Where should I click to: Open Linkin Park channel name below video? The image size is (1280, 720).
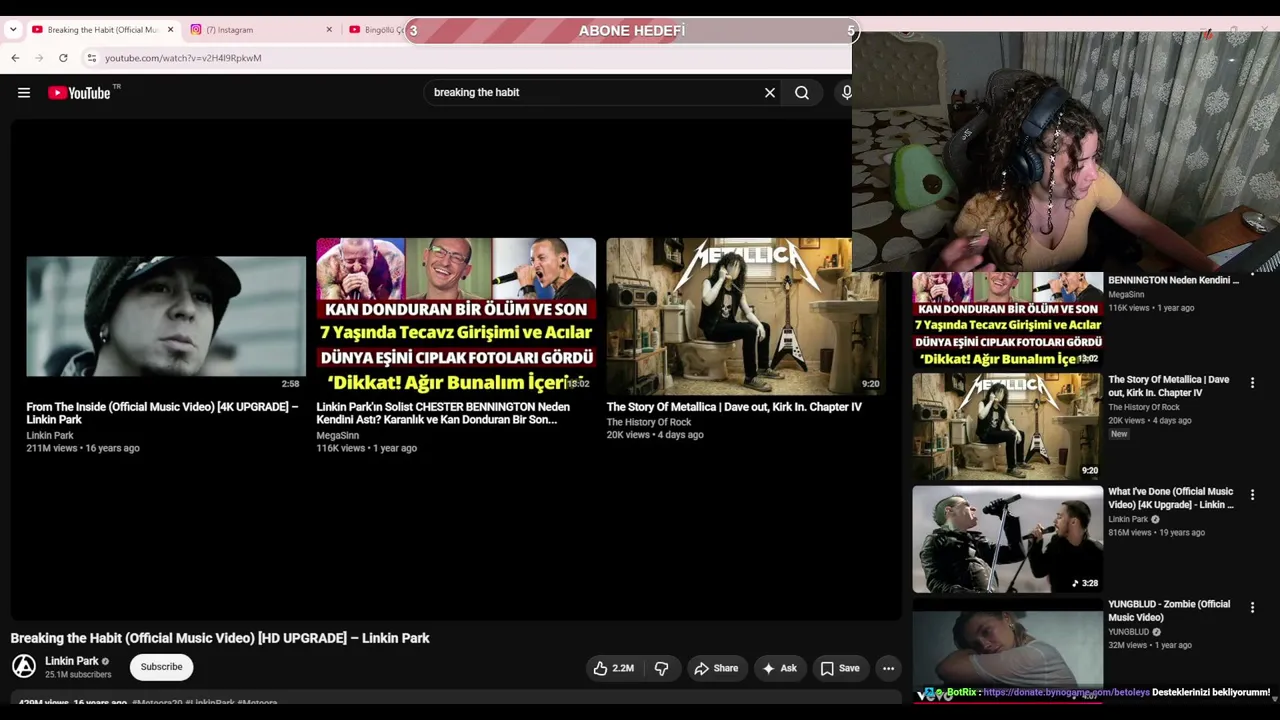pos(72,661)
